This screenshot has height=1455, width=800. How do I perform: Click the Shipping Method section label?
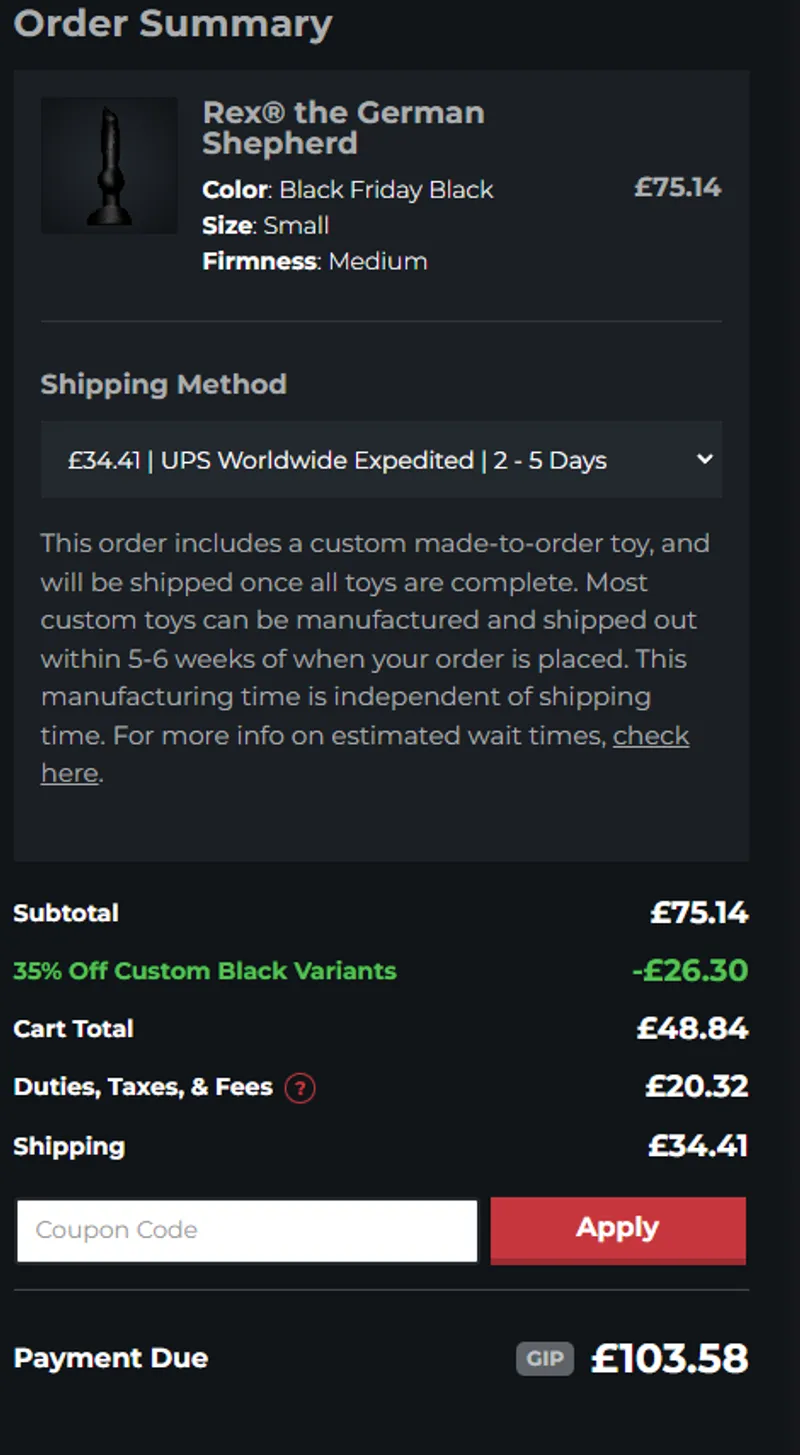click(163, 384)
